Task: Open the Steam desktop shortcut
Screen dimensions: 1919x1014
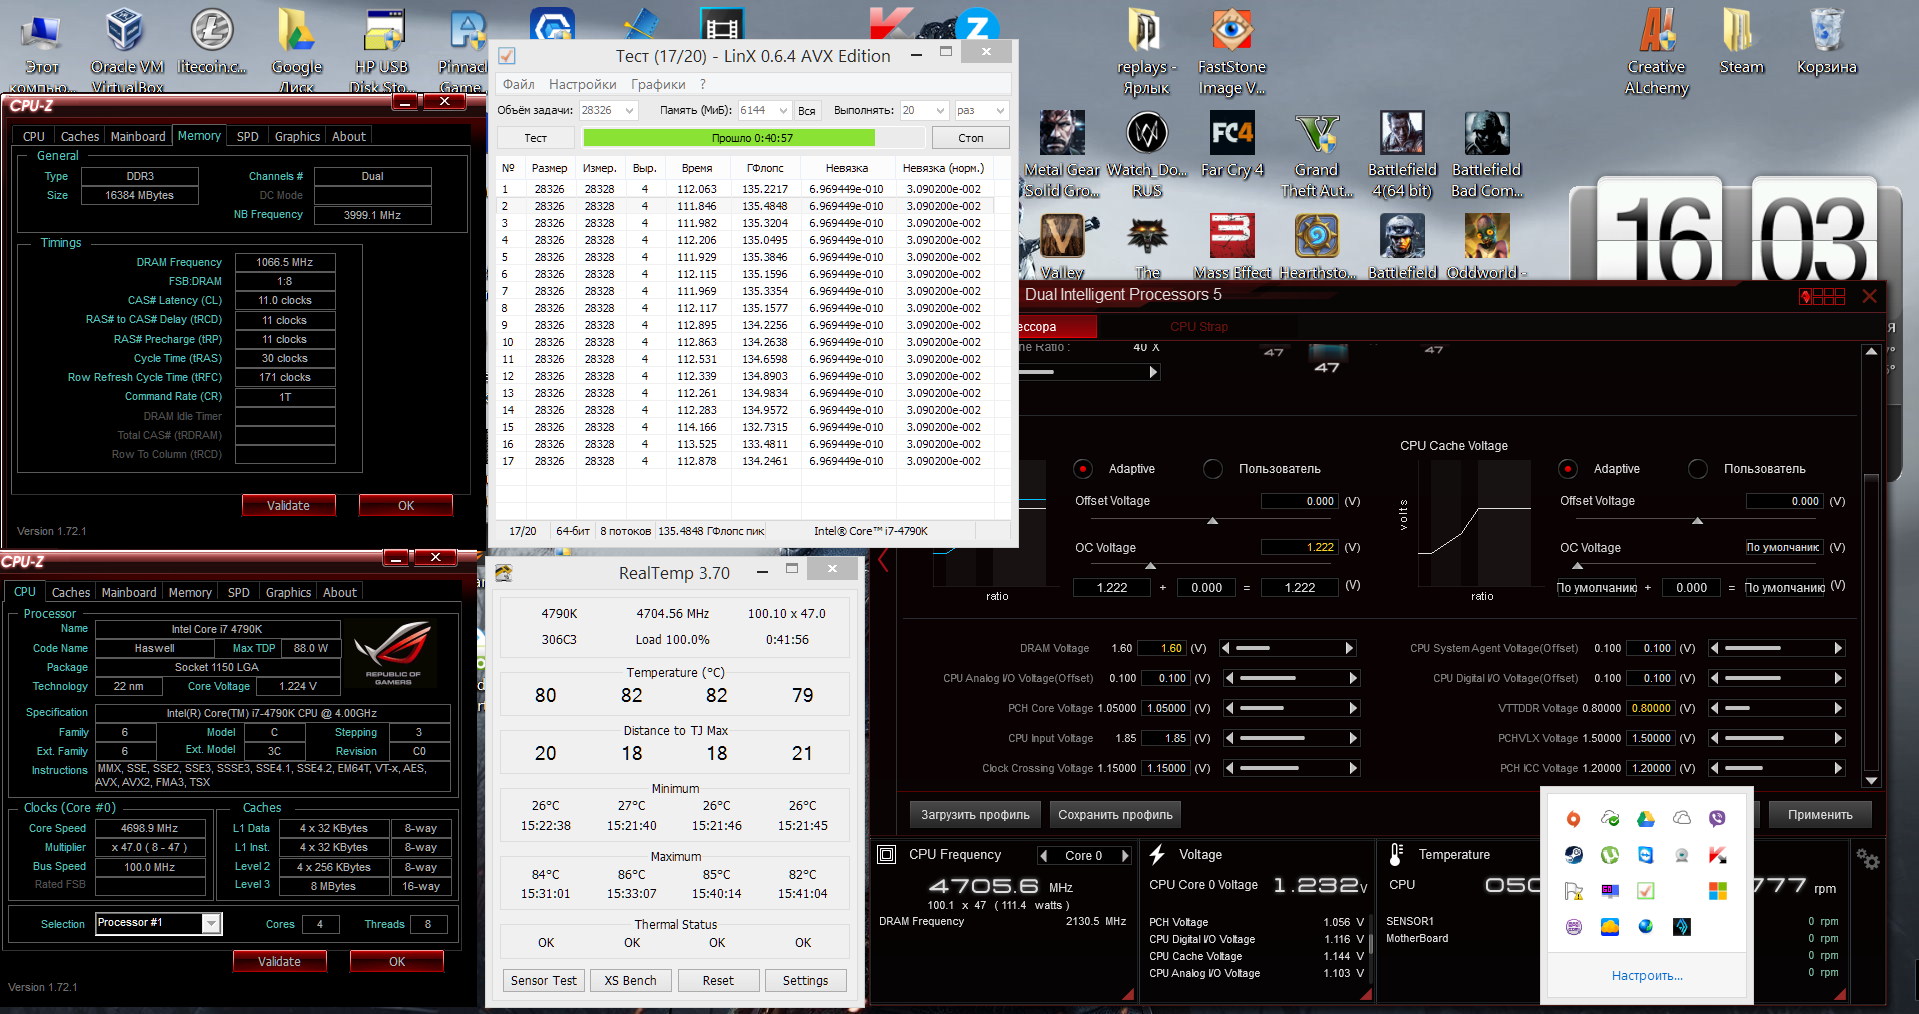Action: [x=1741, y=42]
